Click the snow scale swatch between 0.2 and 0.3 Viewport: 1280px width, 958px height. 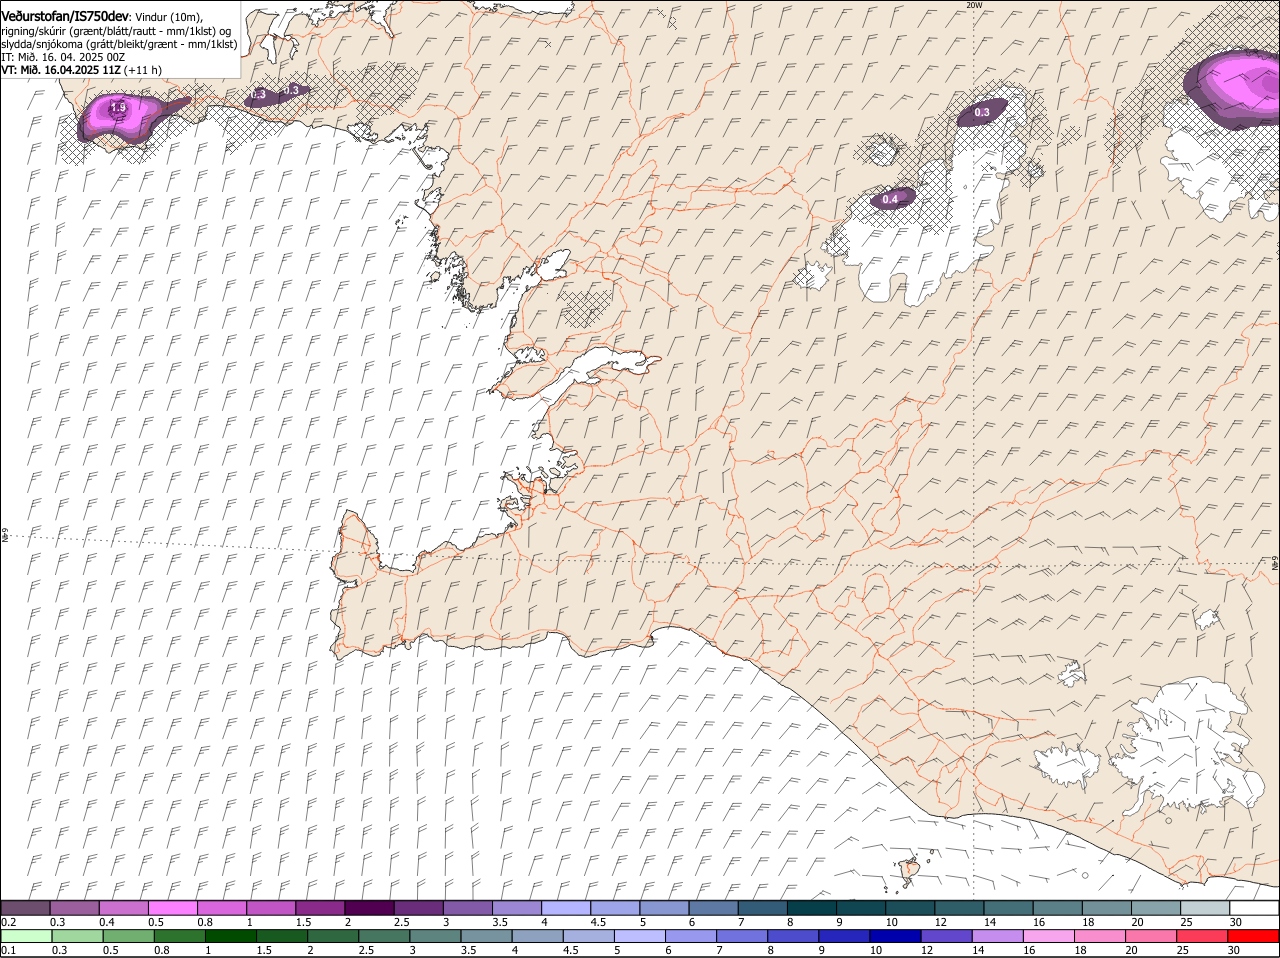[x=25, y=908]
